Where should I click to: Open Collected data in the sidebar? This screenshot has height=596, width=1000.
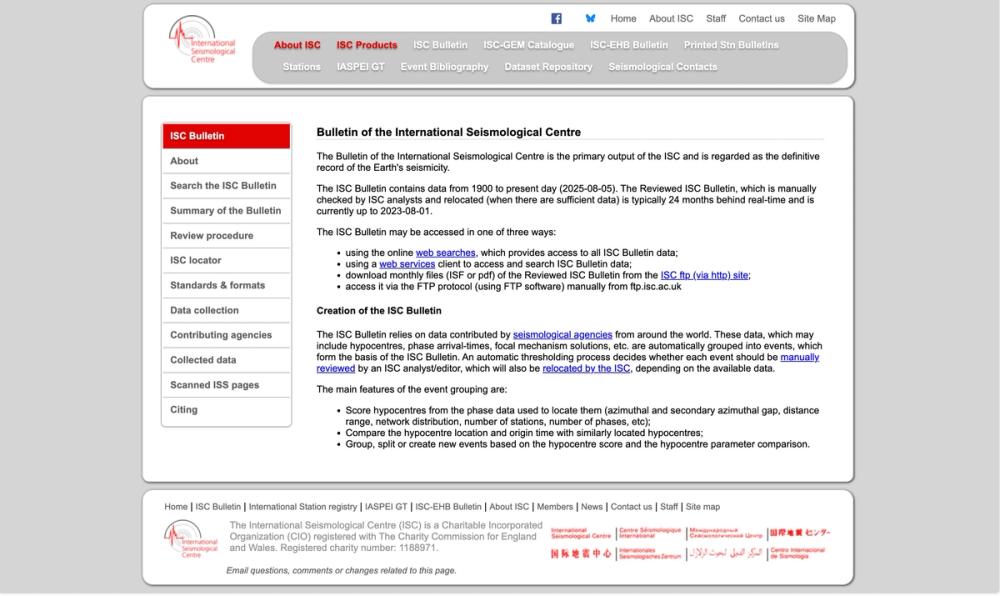(226, 360)
